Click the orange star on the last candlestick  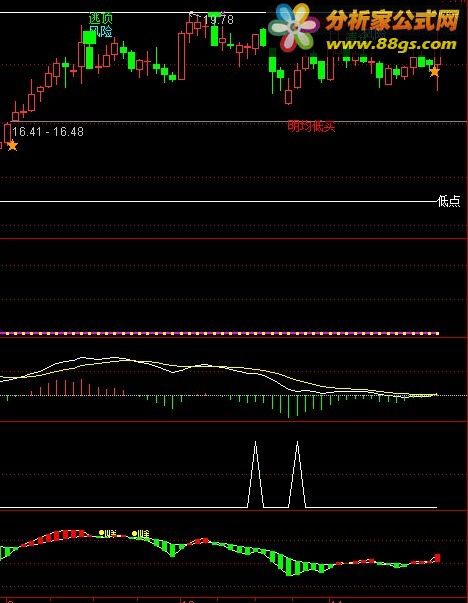point(435,71)
